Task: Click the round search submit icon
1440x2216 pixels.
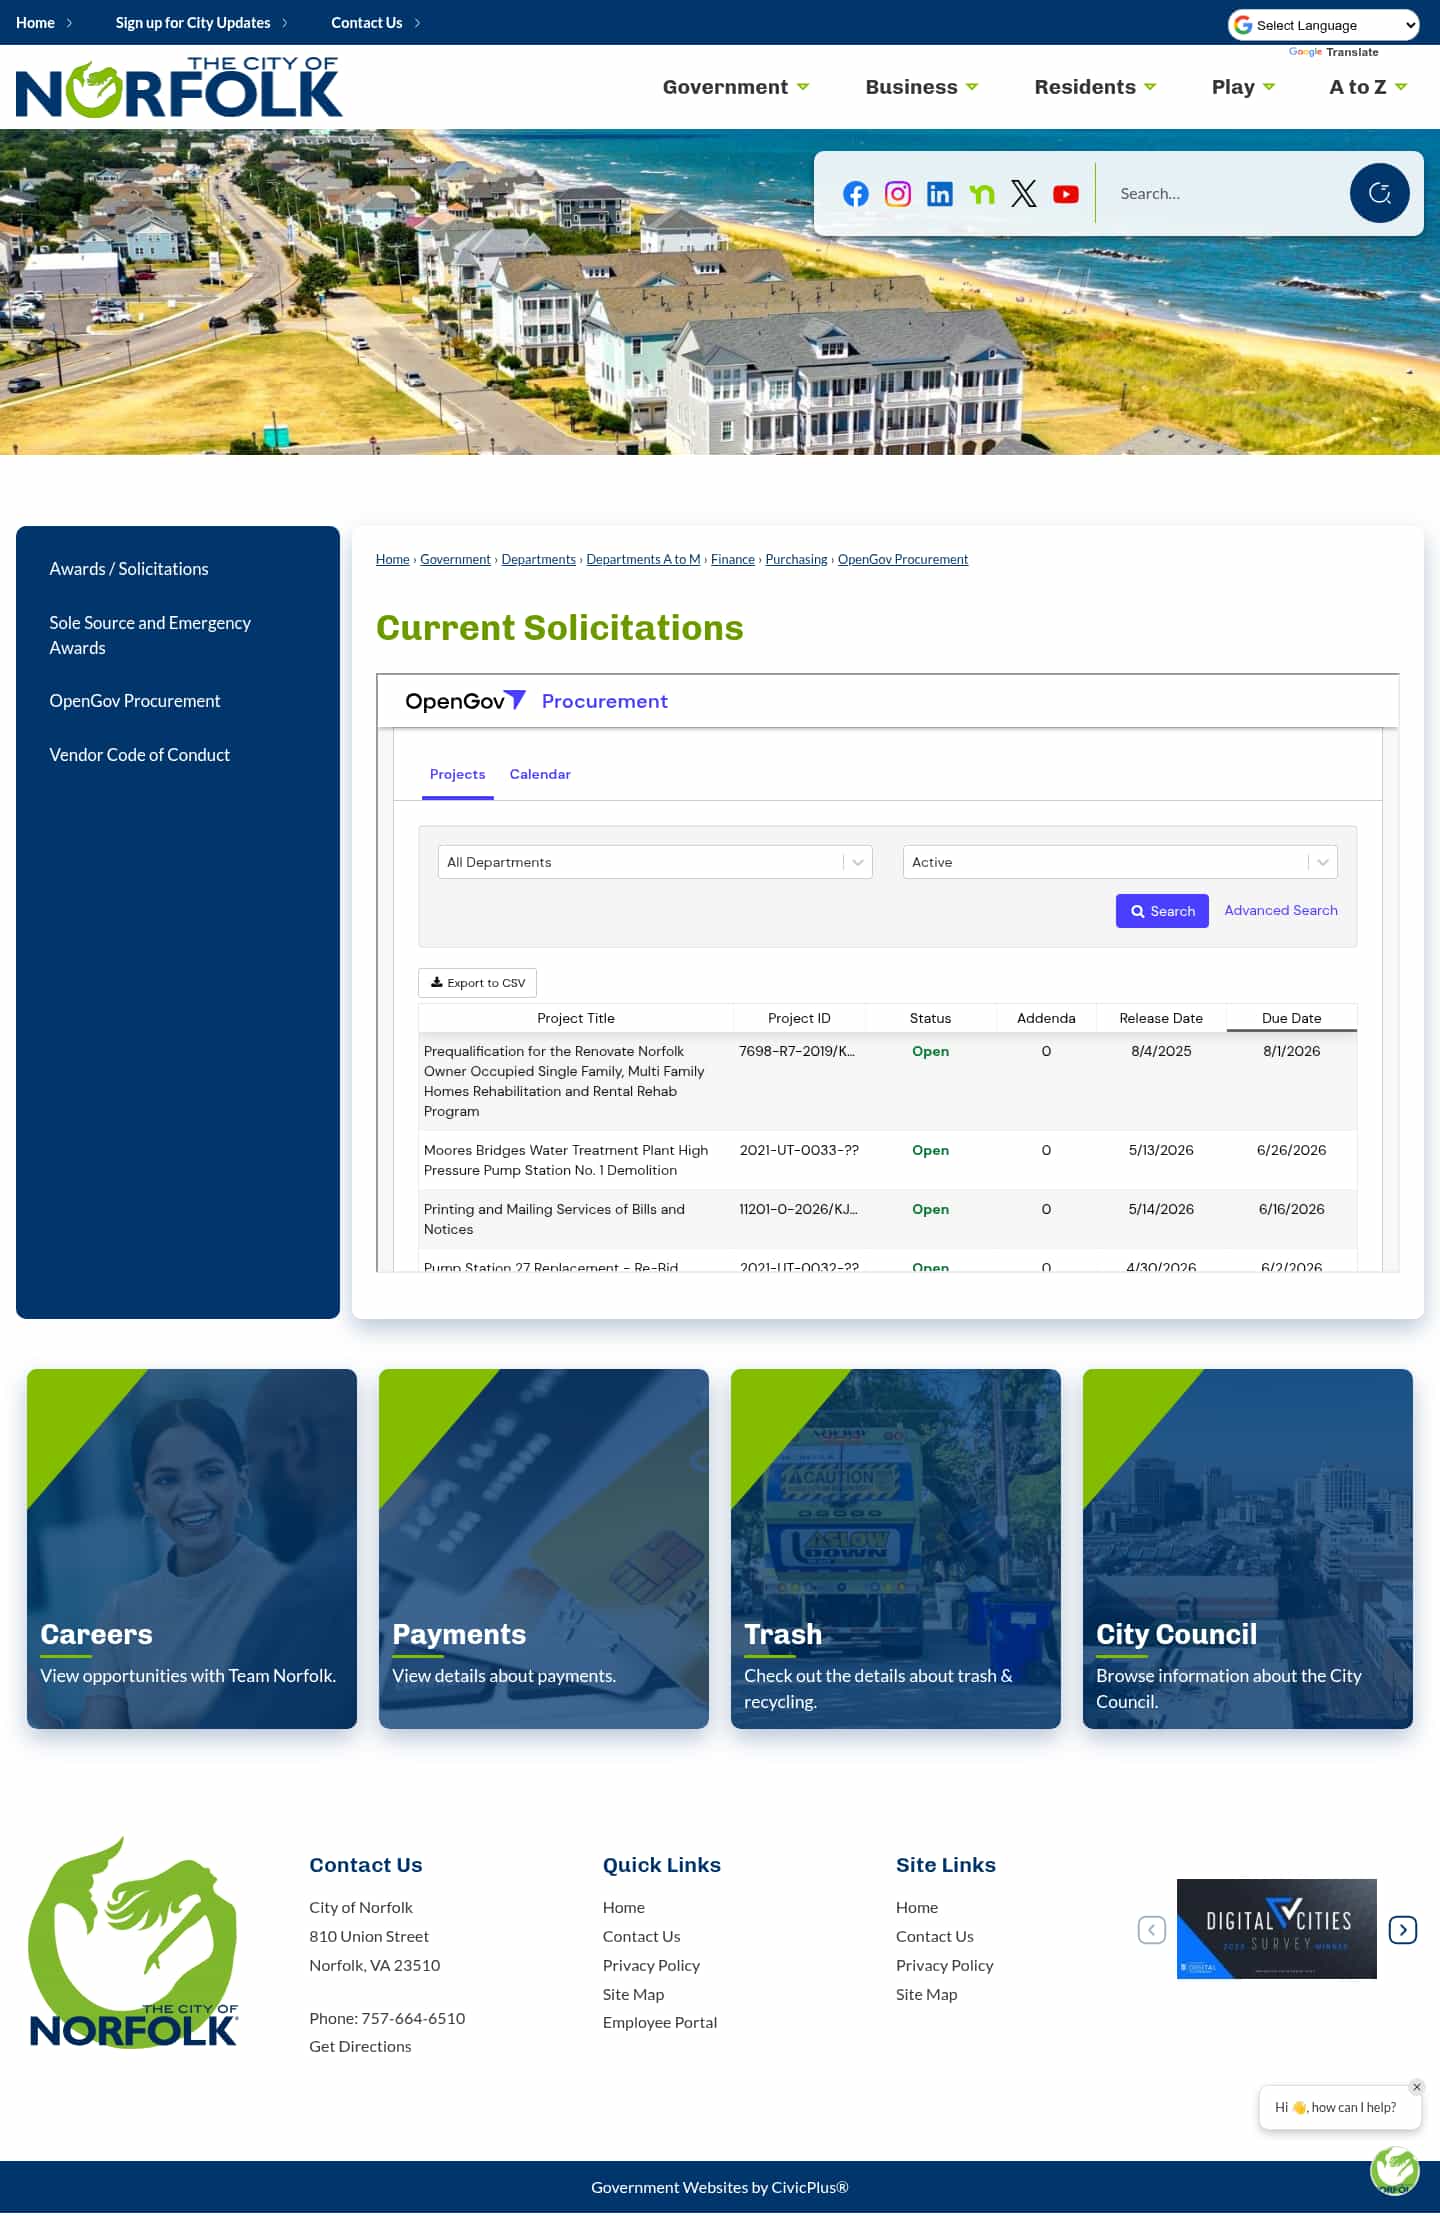Action: (x=1380, y=193)
